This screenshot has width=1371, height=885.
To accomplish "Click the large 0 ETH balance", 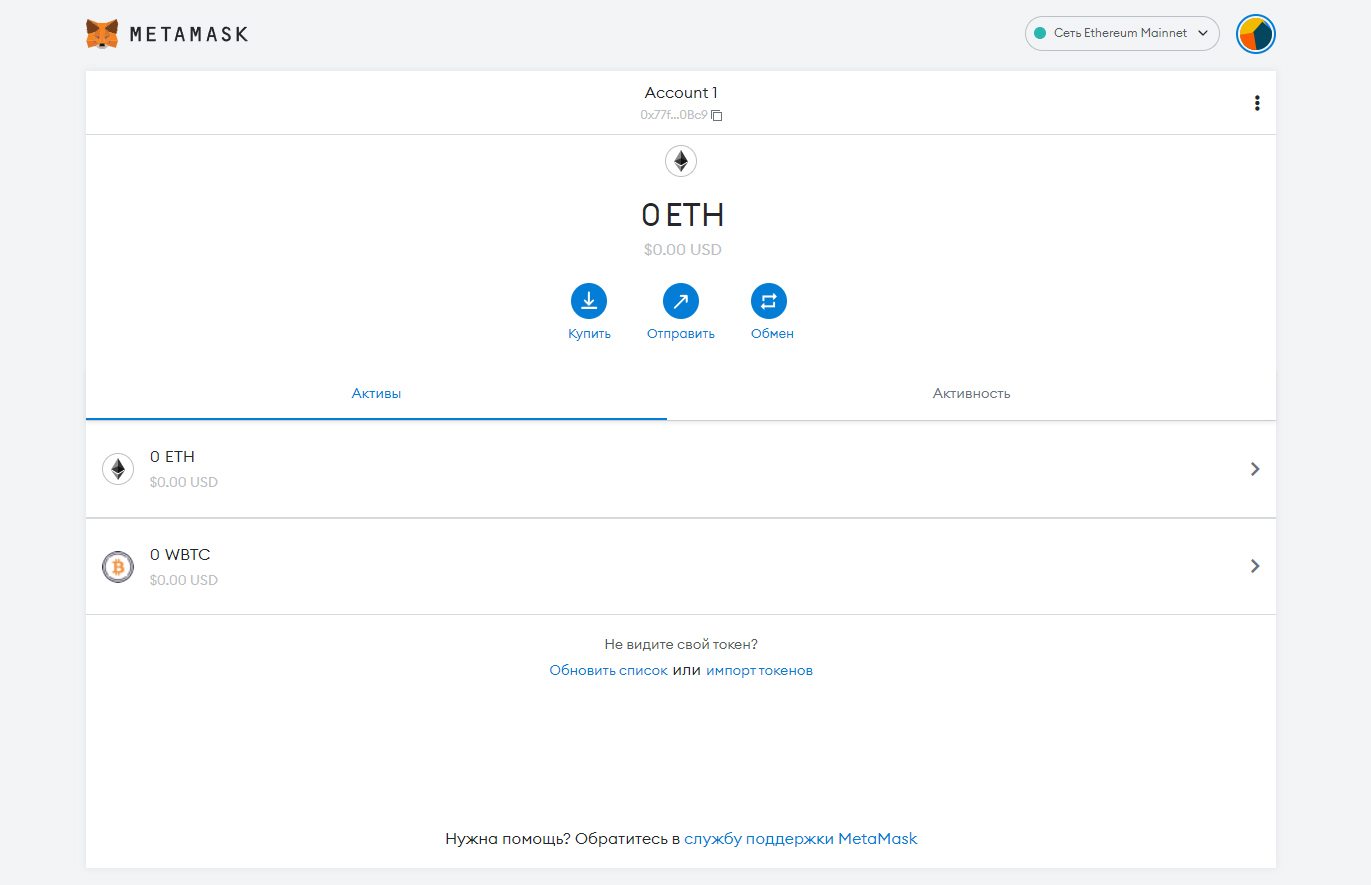I will [x=682, y=215].
